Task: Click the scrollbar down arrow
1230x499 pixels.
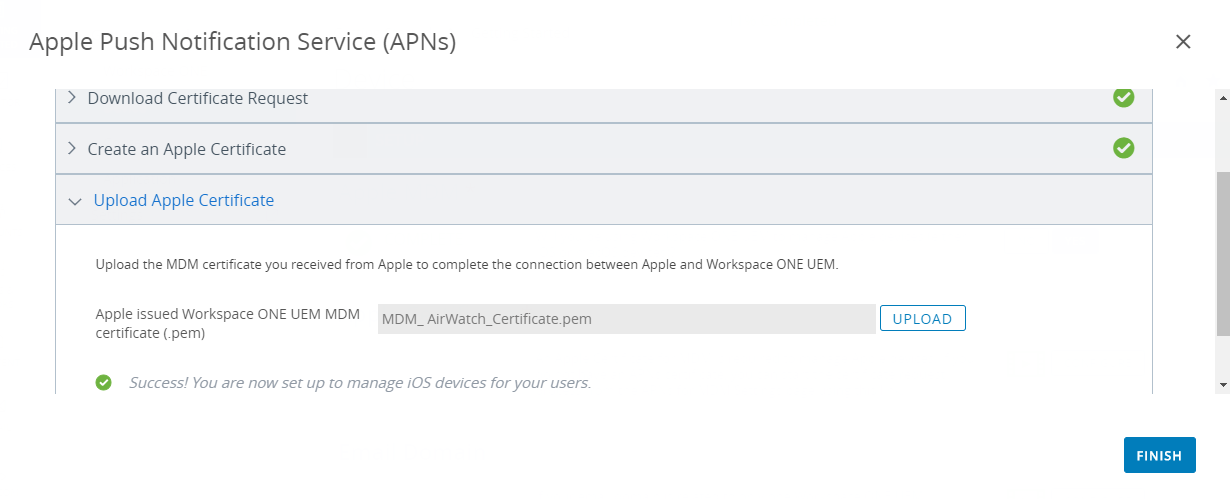Action: (x=1222, y=384)
